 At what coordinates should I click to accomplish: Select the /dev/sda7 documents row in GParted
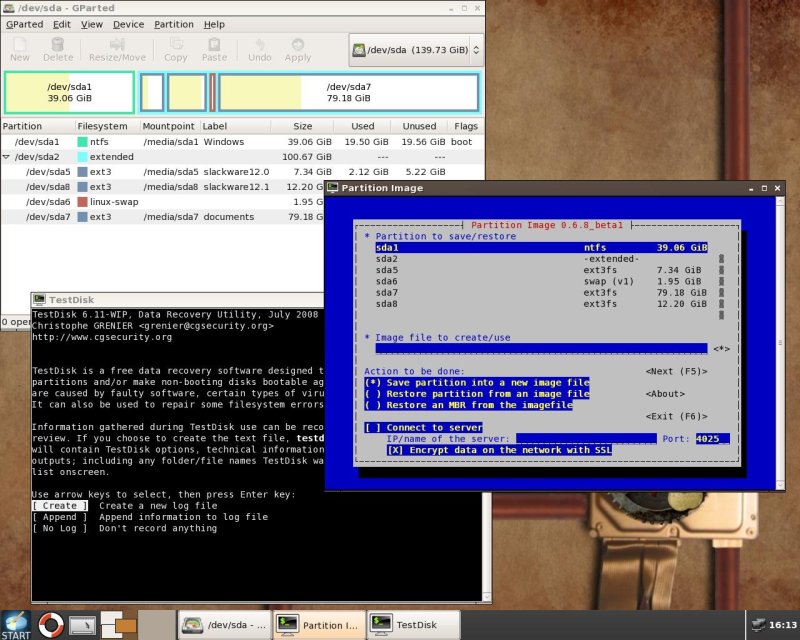[x=163, y=217]
